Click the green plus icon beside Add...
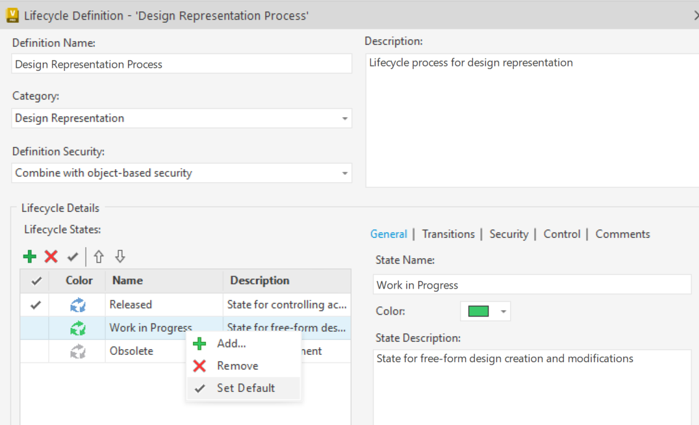The height and width of the screenshot is (425, 699). pos(199,343)
